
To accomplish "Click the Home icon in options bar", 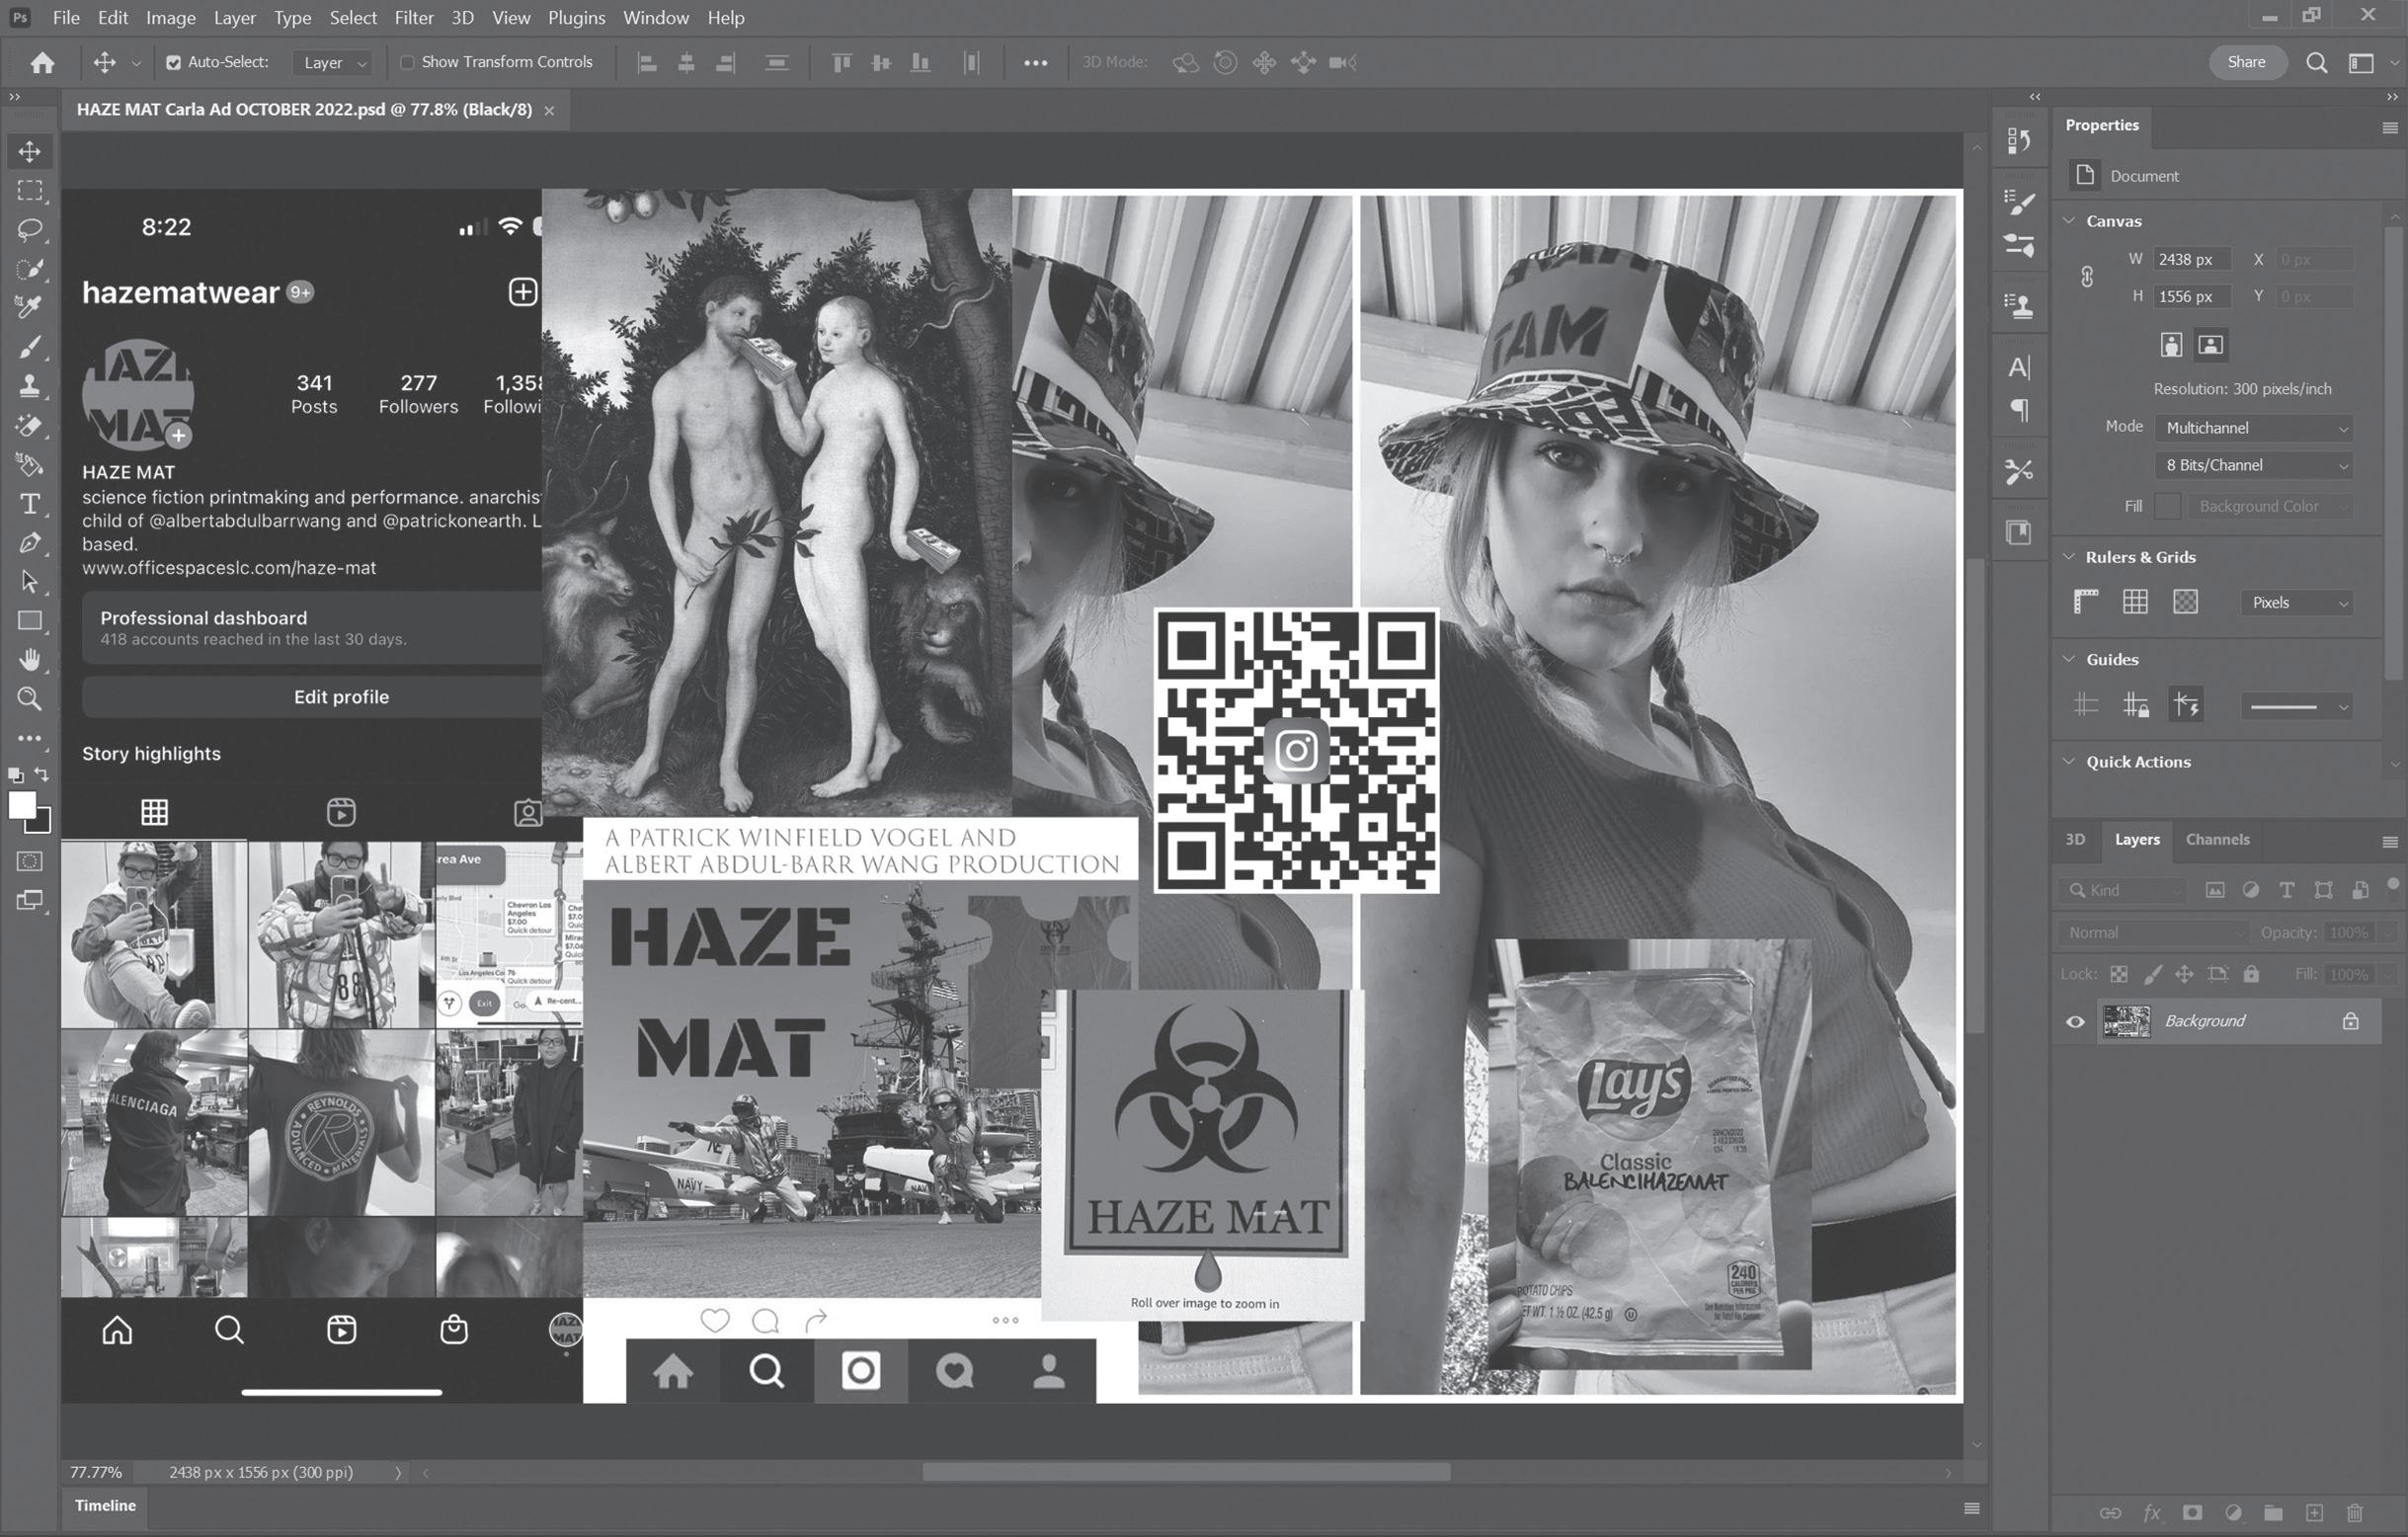I will tap(42, 63).
